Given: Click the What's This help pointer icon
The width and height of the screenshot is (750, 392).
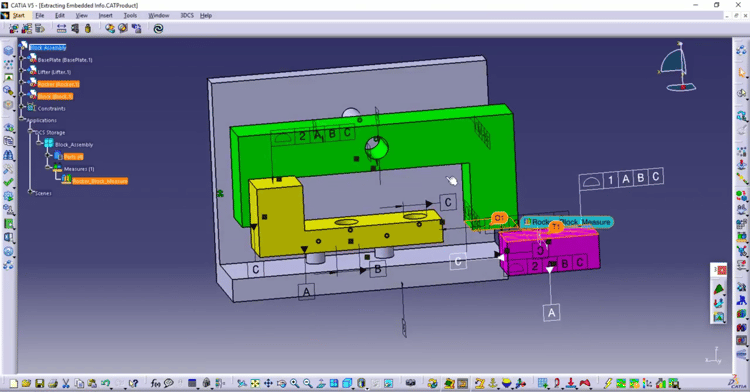Looking at the screenshot, I should (x=134, y=383).
